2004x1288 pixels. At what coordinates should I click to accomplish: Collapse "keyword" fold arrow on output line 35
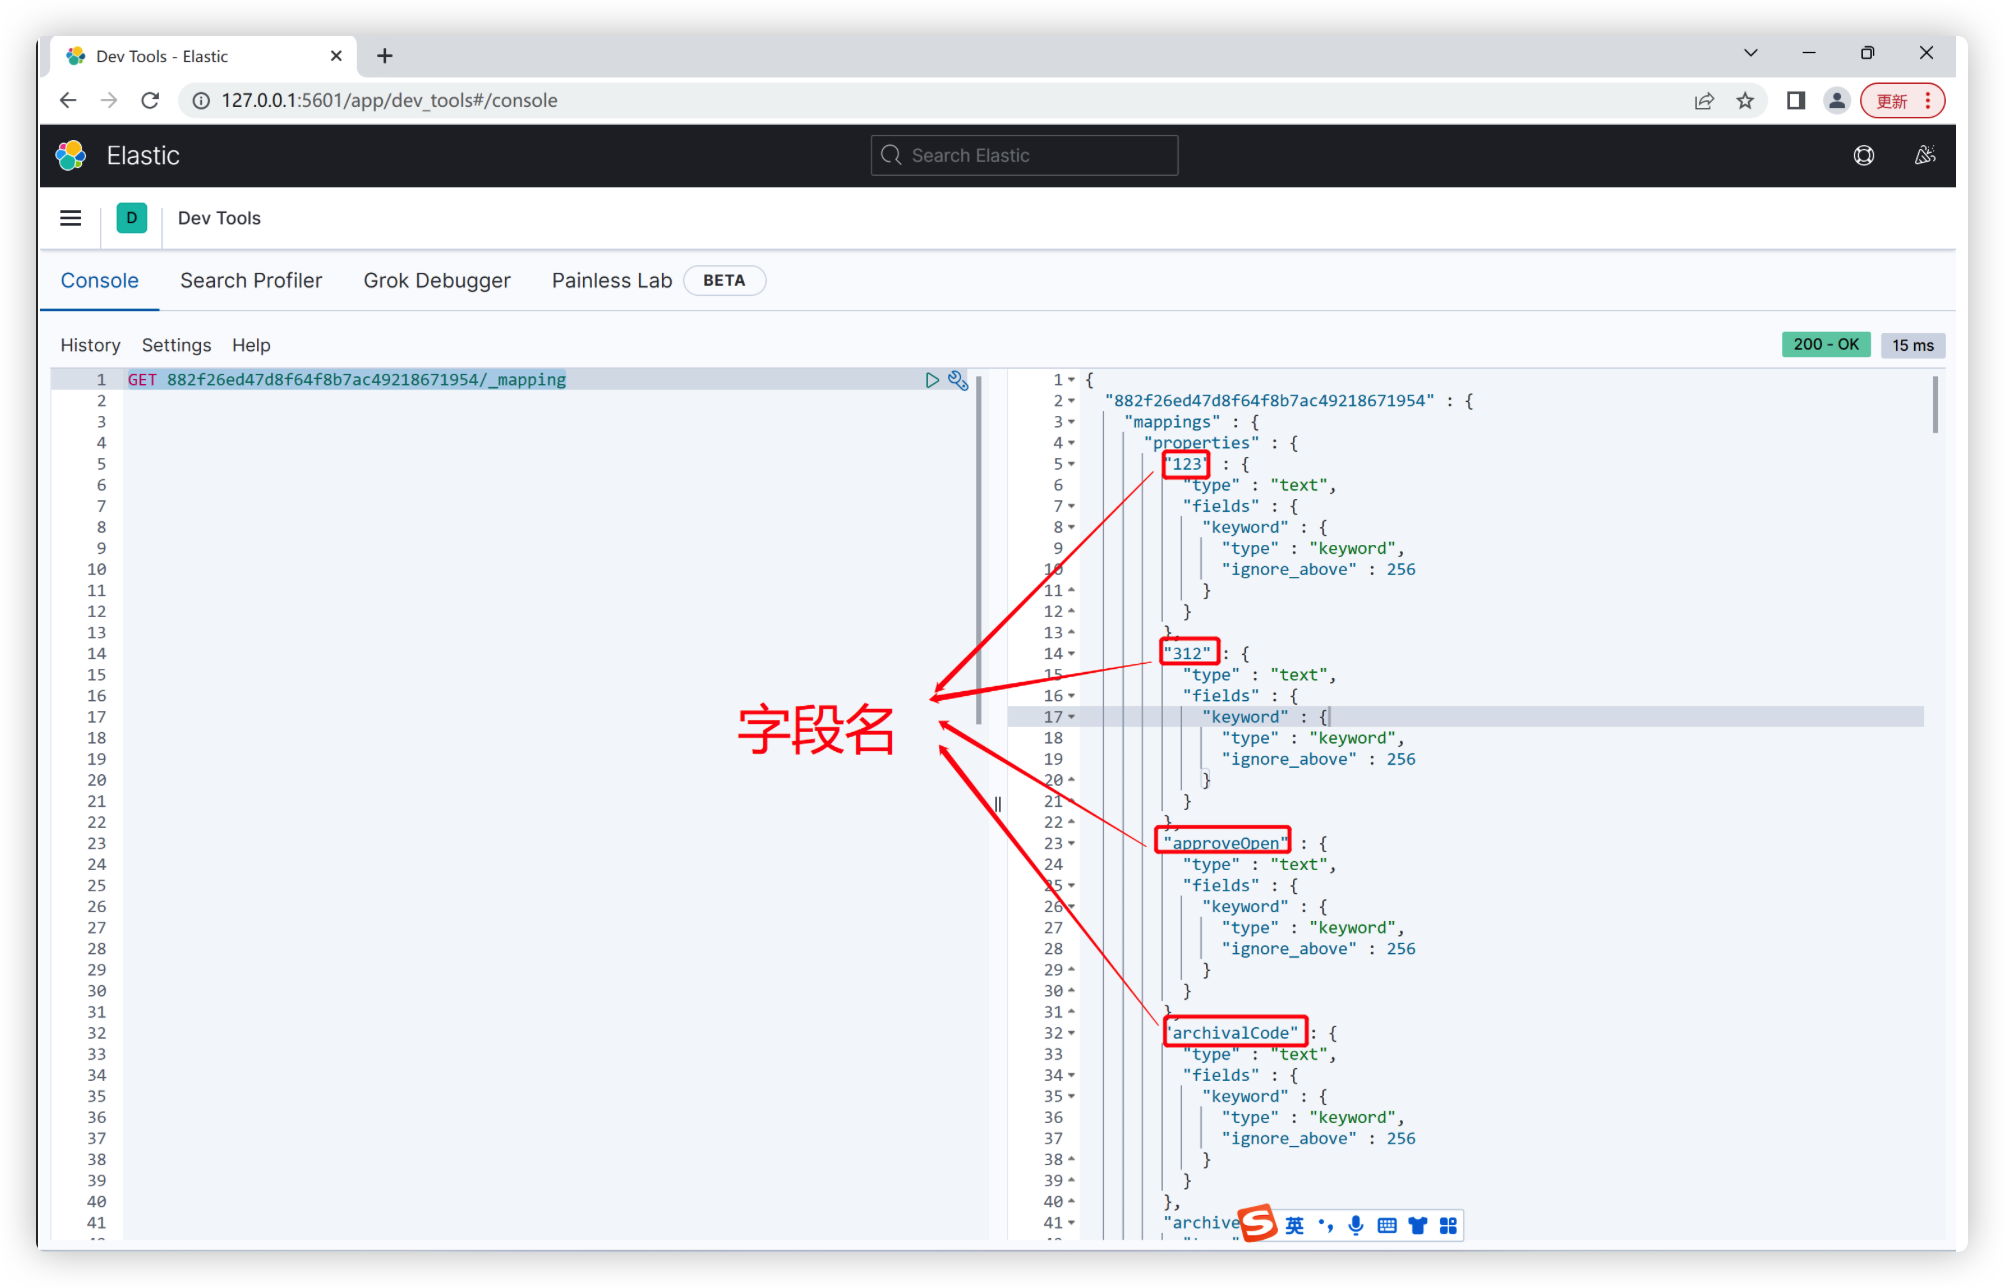coord(1071,1096)
